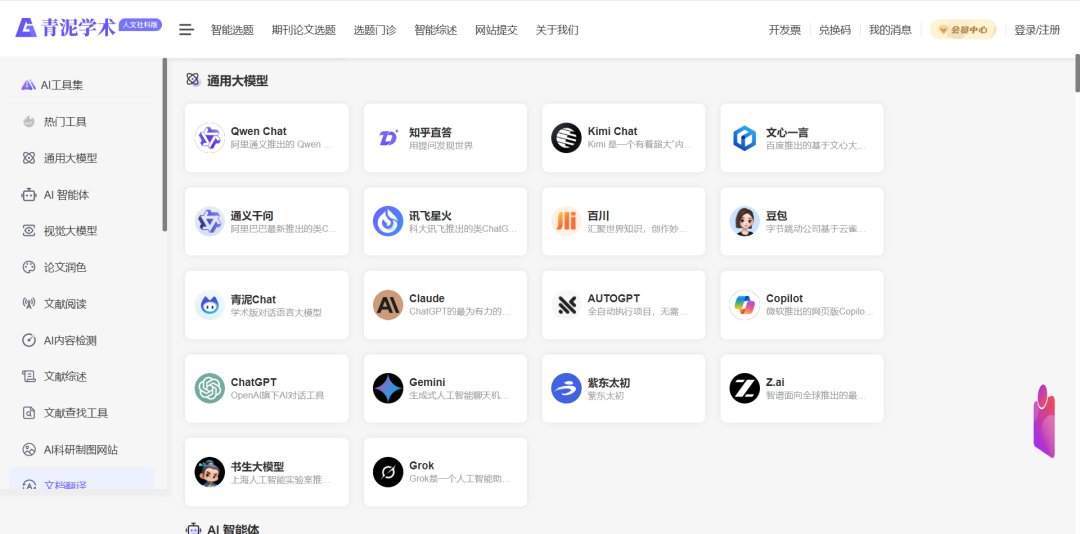
Task: Click the Qwen Chat logo icon
Action: [210, 138]
